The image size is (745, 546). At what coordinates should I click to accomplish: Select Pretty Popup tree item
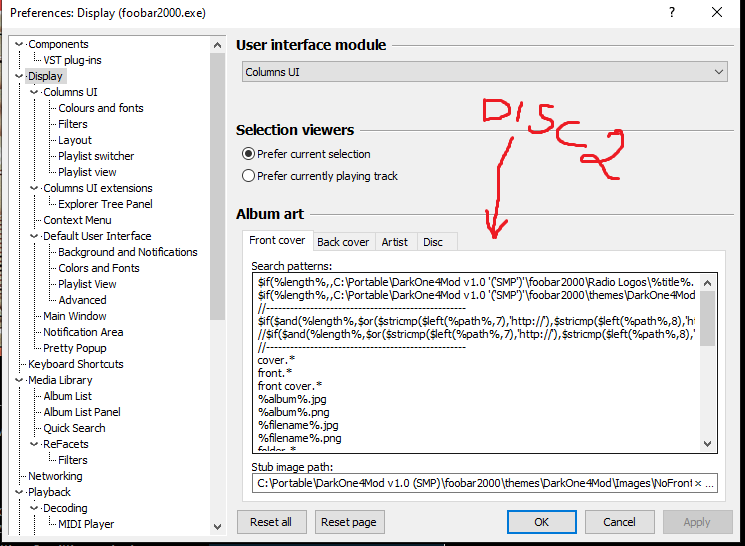tap(75, 348)
